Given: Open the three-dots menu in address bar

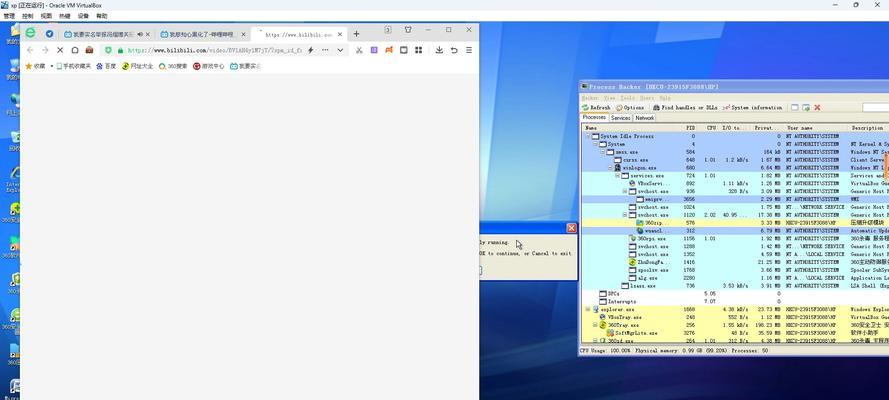Looking at the screenshot, I should coord(325,50).
